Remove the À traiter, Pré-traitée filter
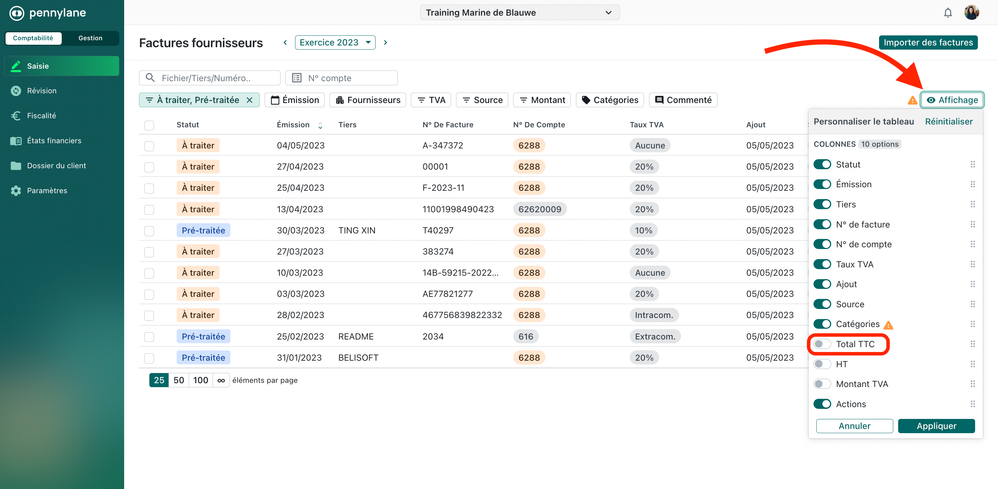Image resolution: width=998 pixels, height=489 pixels. [250, 100]
